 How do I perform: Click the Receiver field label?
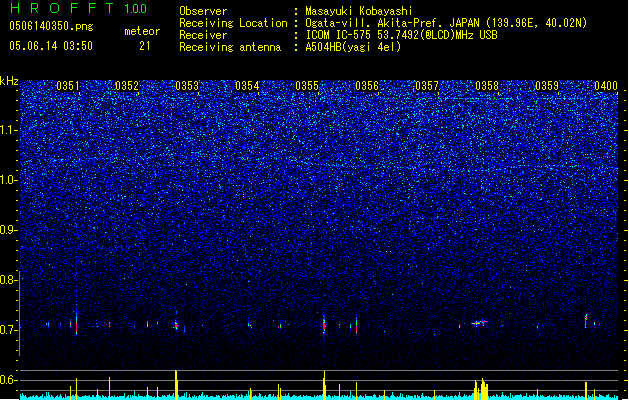coord(203,35)
